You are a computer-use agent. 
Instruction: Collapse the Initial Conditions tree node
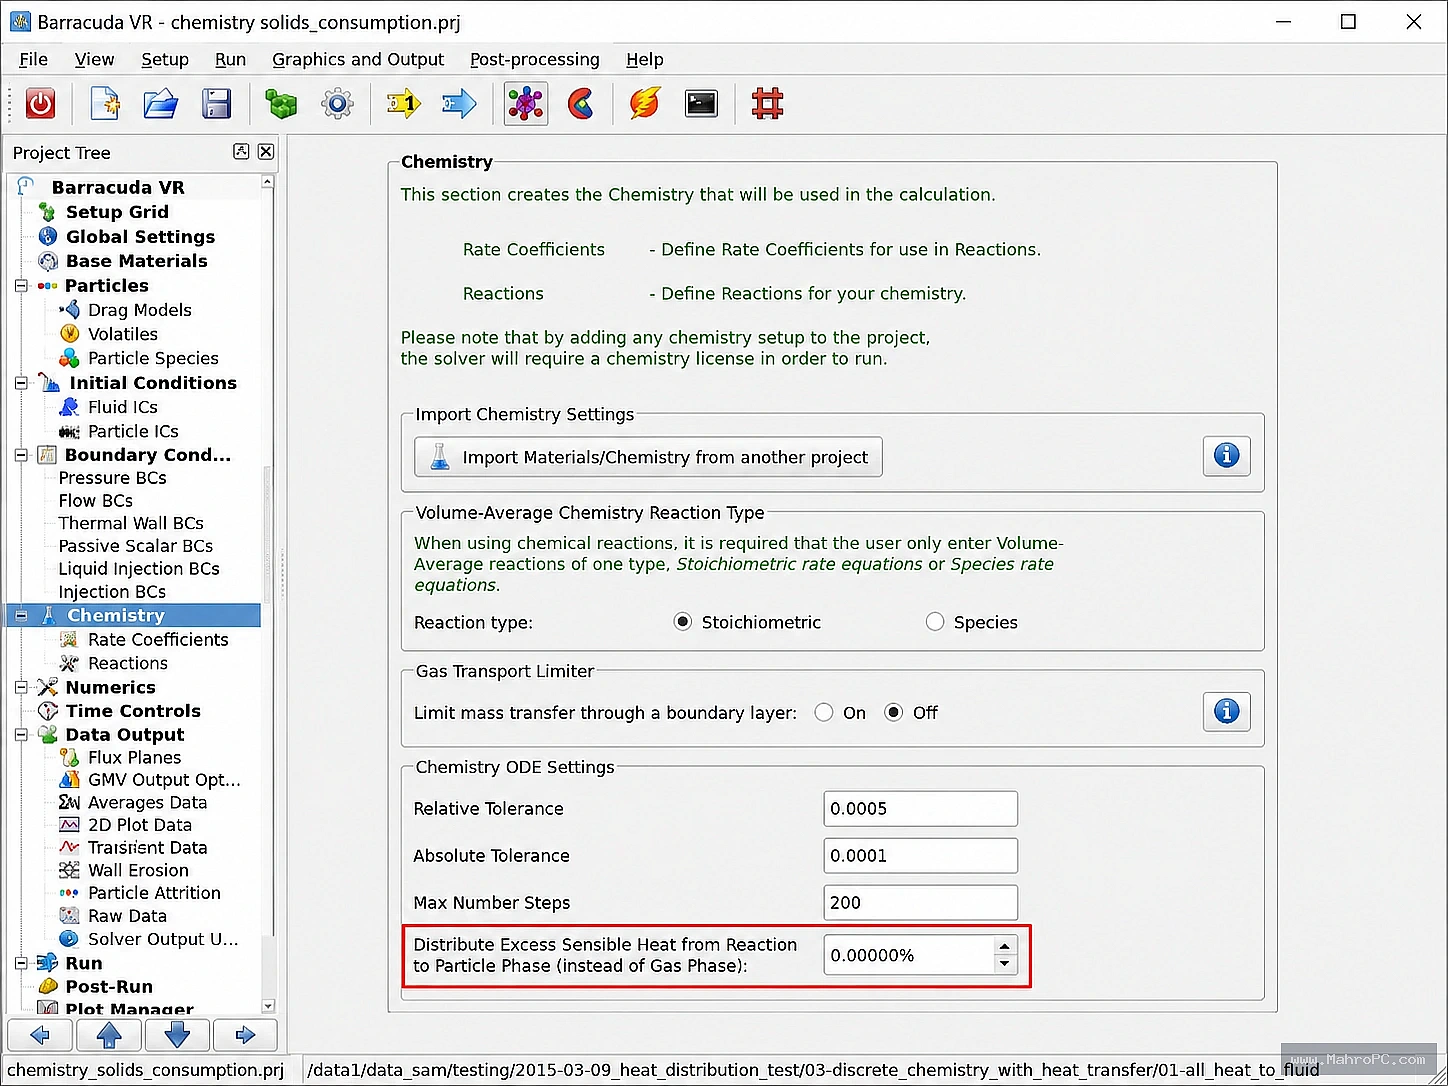pos(21,383)
